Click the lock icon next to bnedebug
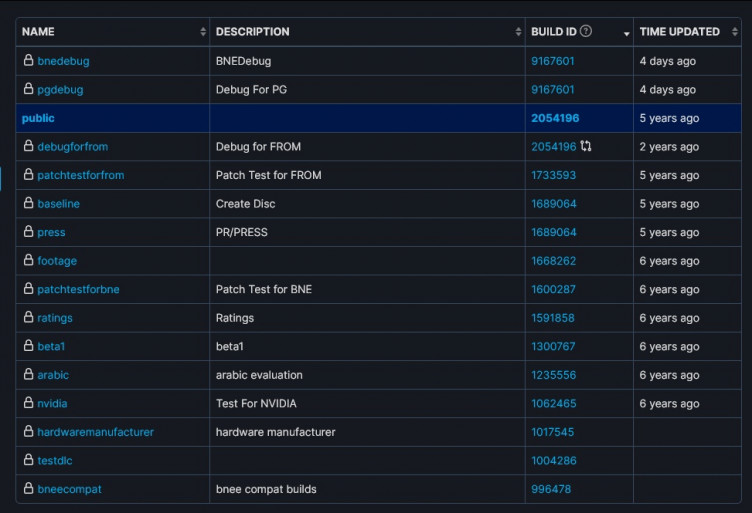The width and height of the screenshot is (752, 513). pyautogui.click(x=28, y=61)
